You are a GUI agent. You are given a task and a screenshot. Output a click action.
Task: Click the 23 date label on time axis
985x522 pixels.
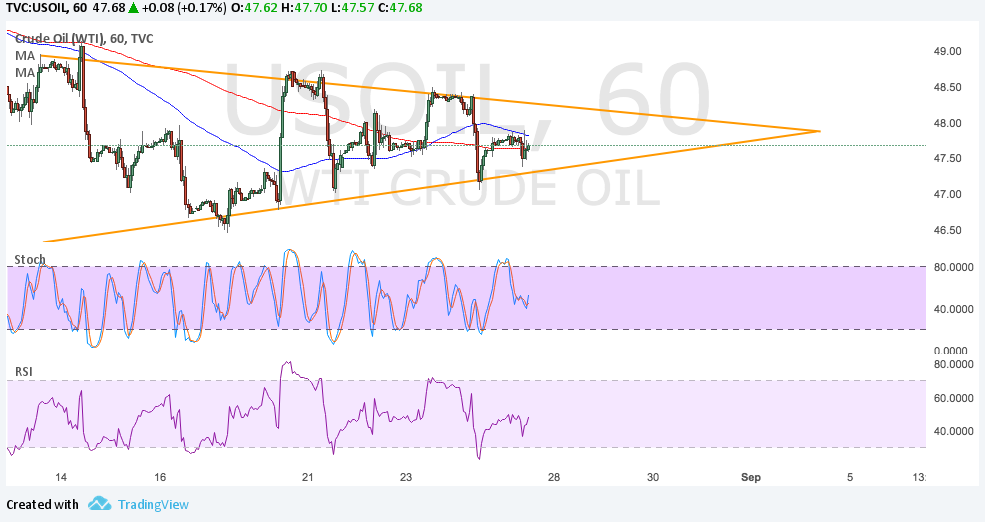pyautogui.click(x=406, y=477)
